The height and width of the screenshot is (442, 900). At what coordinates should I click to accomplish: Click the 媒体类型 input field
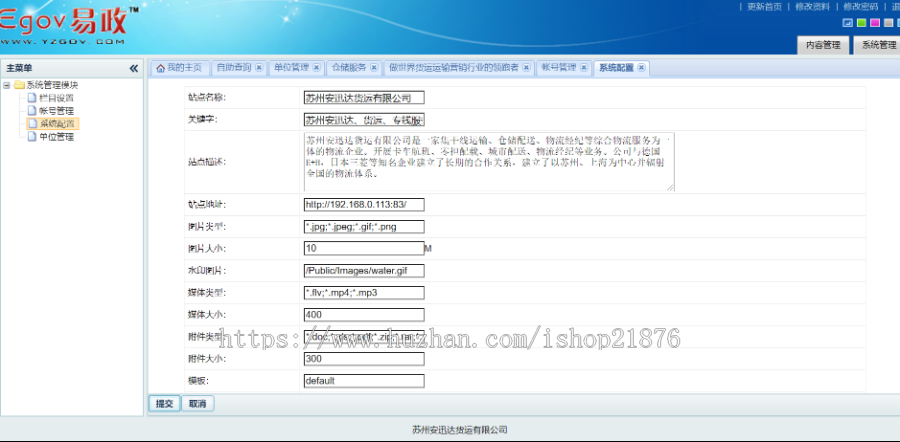click(364, 293)
